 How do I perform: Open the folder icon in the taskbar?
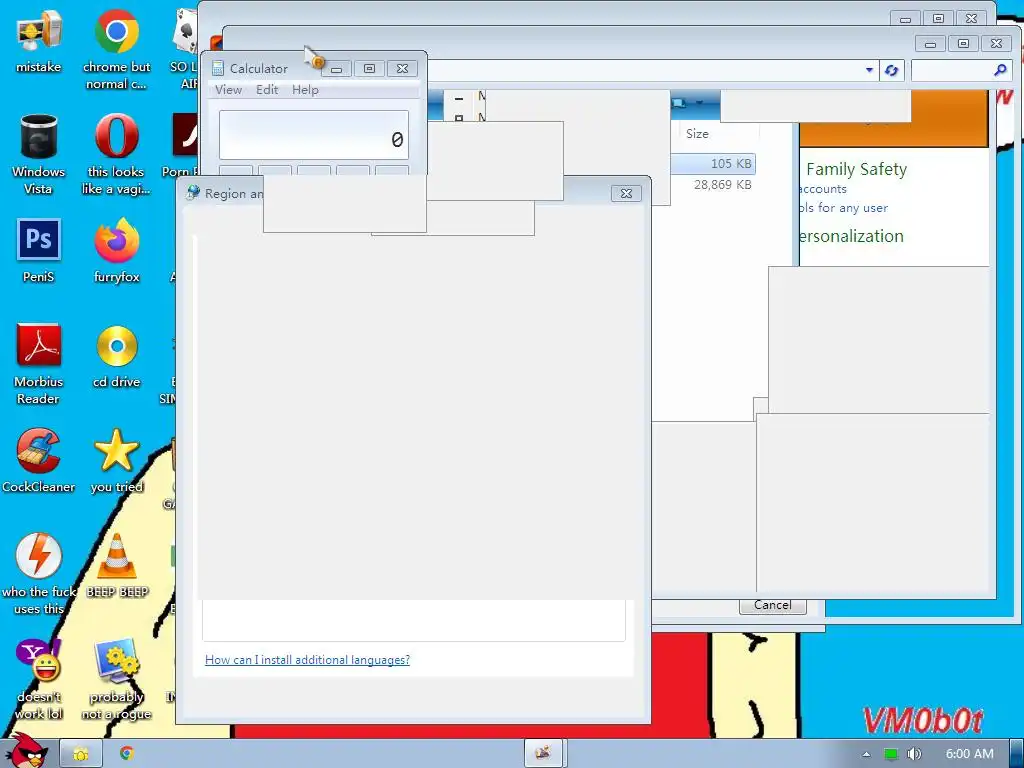tap(81, 754)
